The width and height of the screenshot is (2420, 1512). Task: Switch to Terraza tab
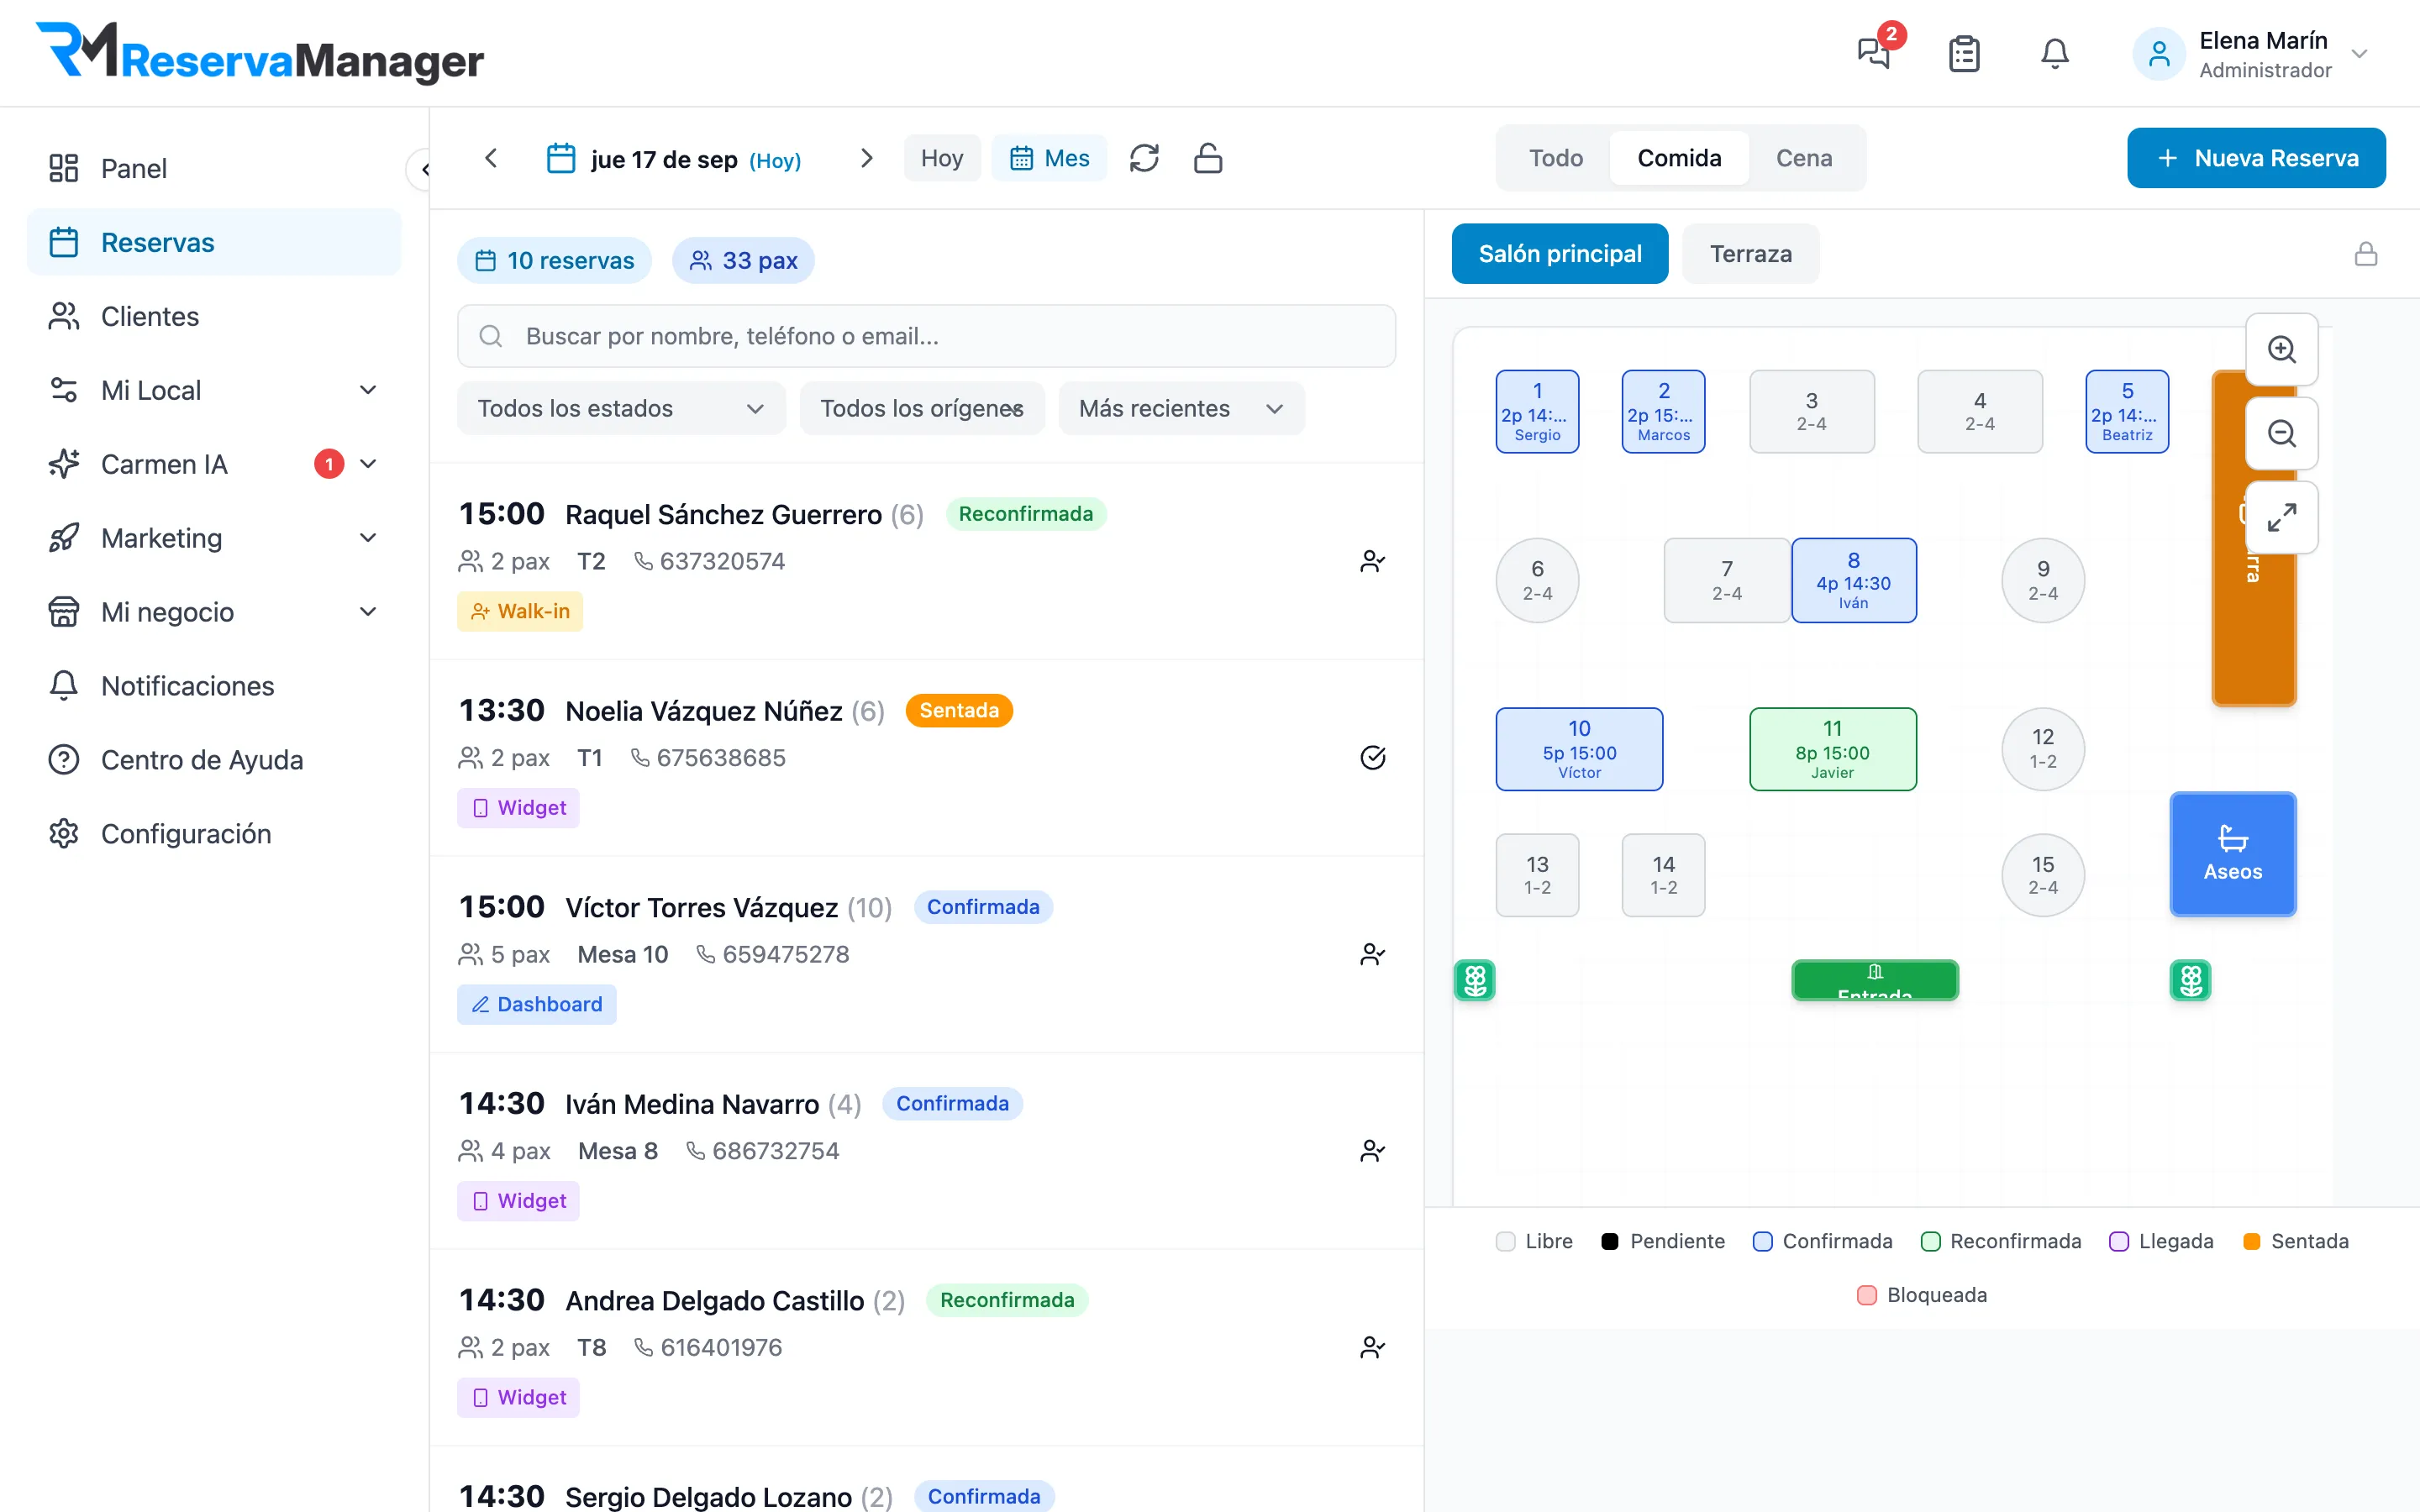point(1750,254)
